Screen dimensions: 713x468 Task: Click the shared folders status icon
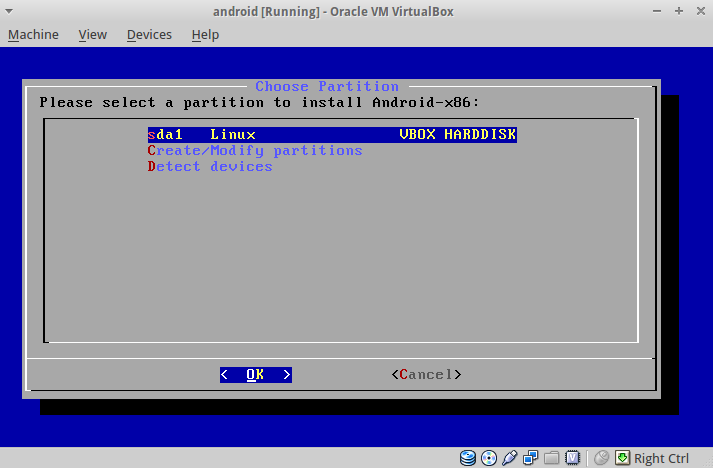pos(551,458)
